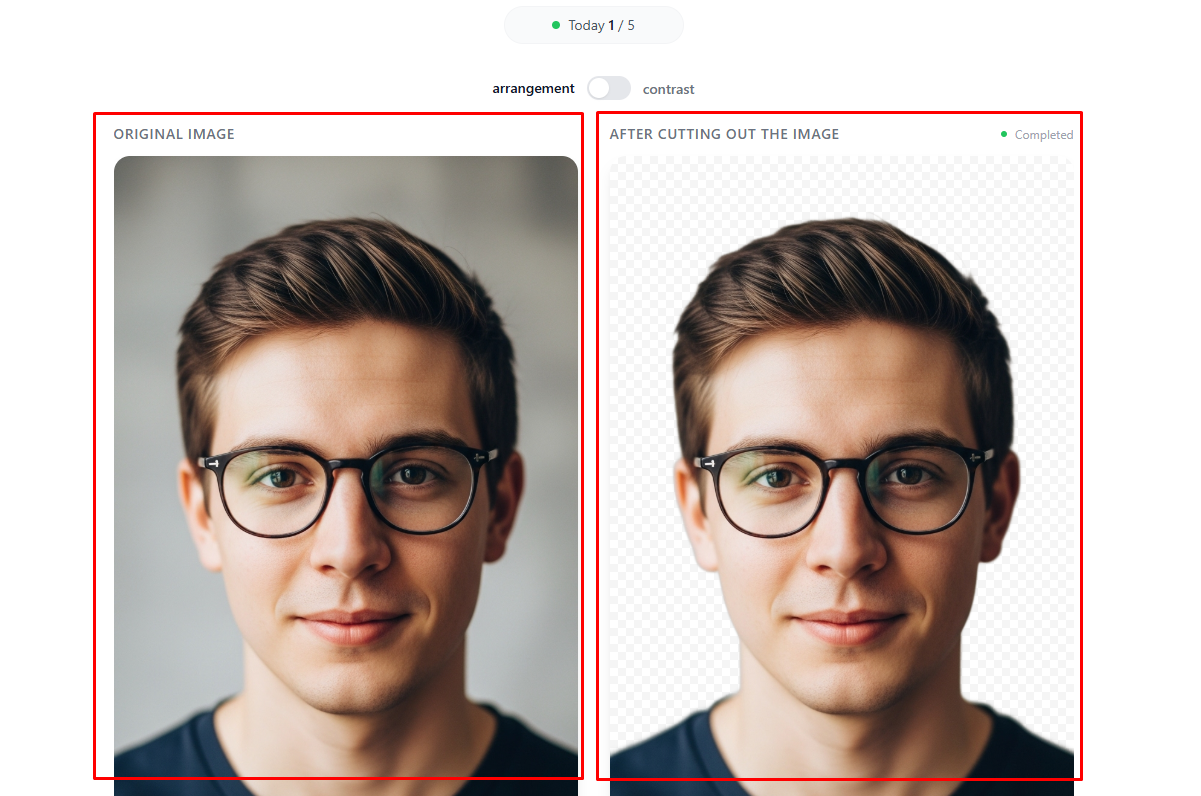The height and width of the screenshot is (796, 1201).
Task: Click the green dot beside Today counter
Action: [x=556, y=25]
